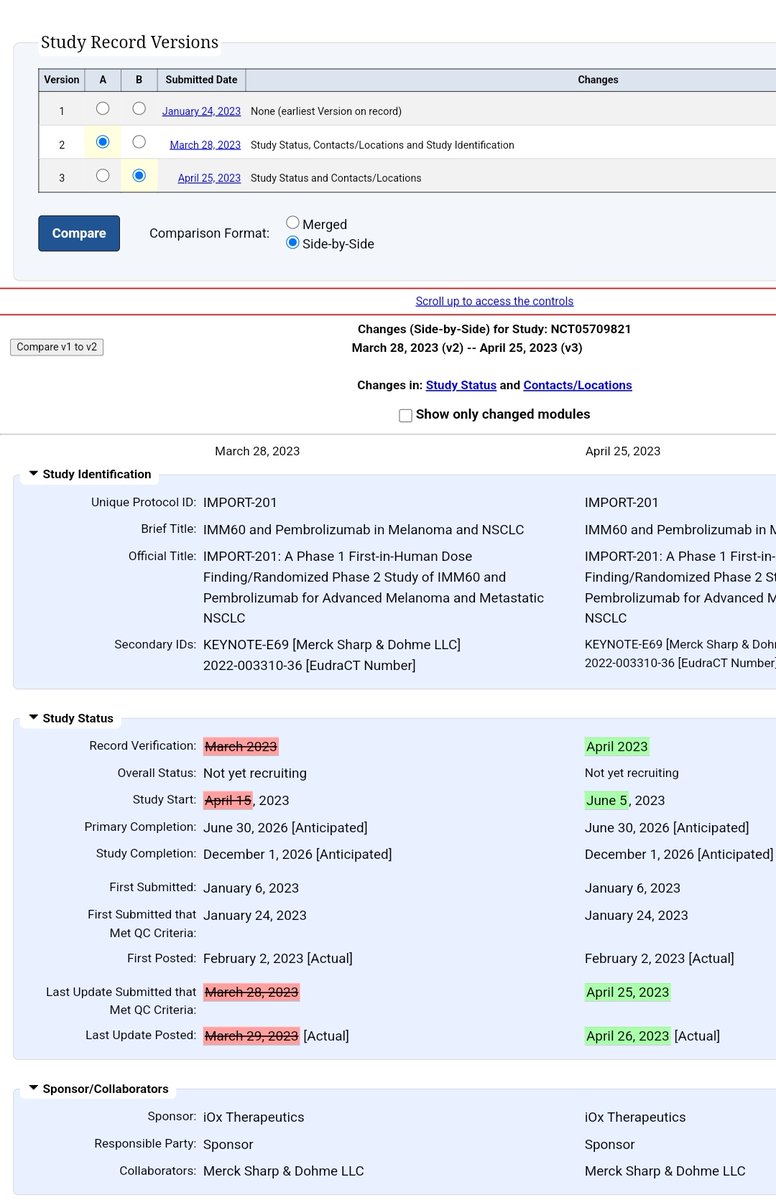
Task: Click Study Record Versions heading
Action: tap(129, 42)
